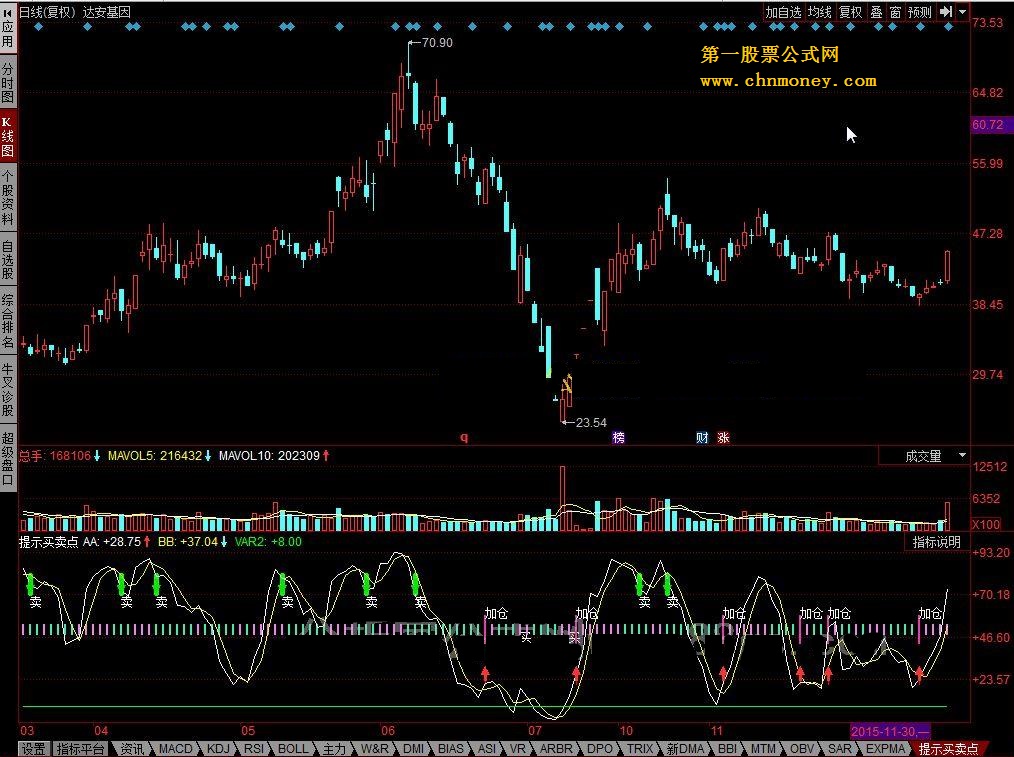Screen dimensions: 1014x757
Task: Open the top-right toolbar dropdown arrow
Action: point(962,12)
